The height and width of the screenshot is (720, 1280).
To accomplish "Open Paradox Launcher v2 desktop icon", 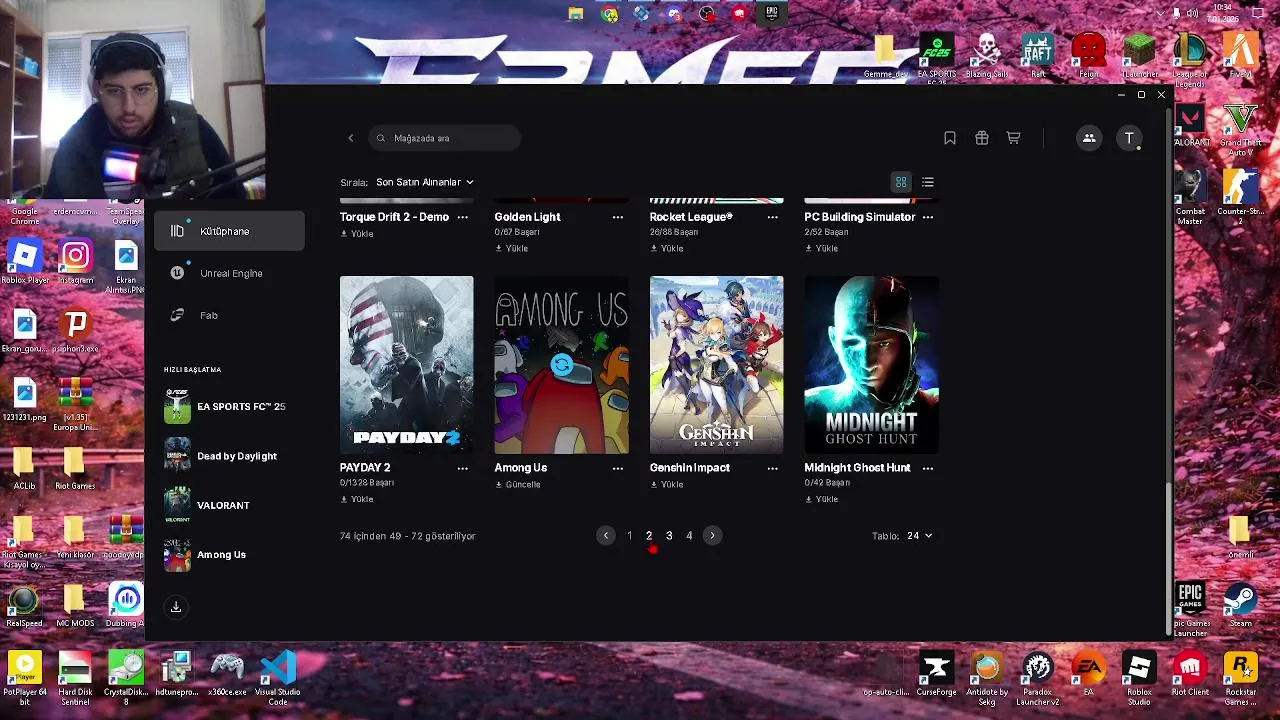I will click(1038, 676).
